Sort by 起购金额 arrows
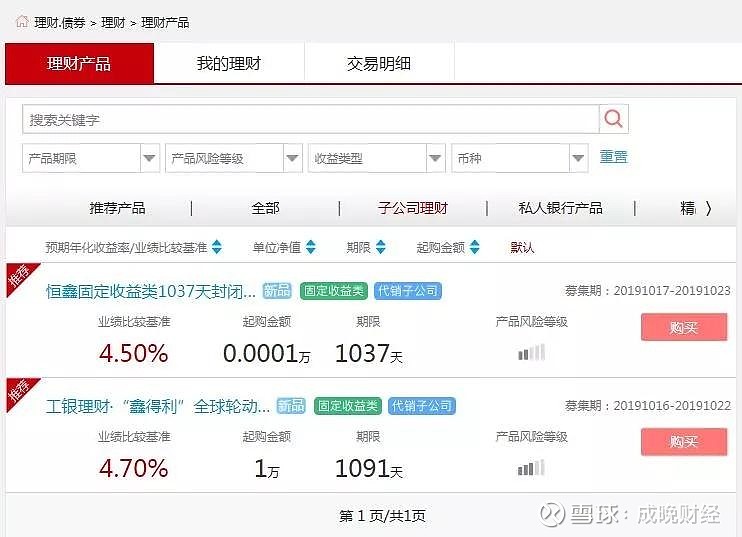 pos(475,247)
